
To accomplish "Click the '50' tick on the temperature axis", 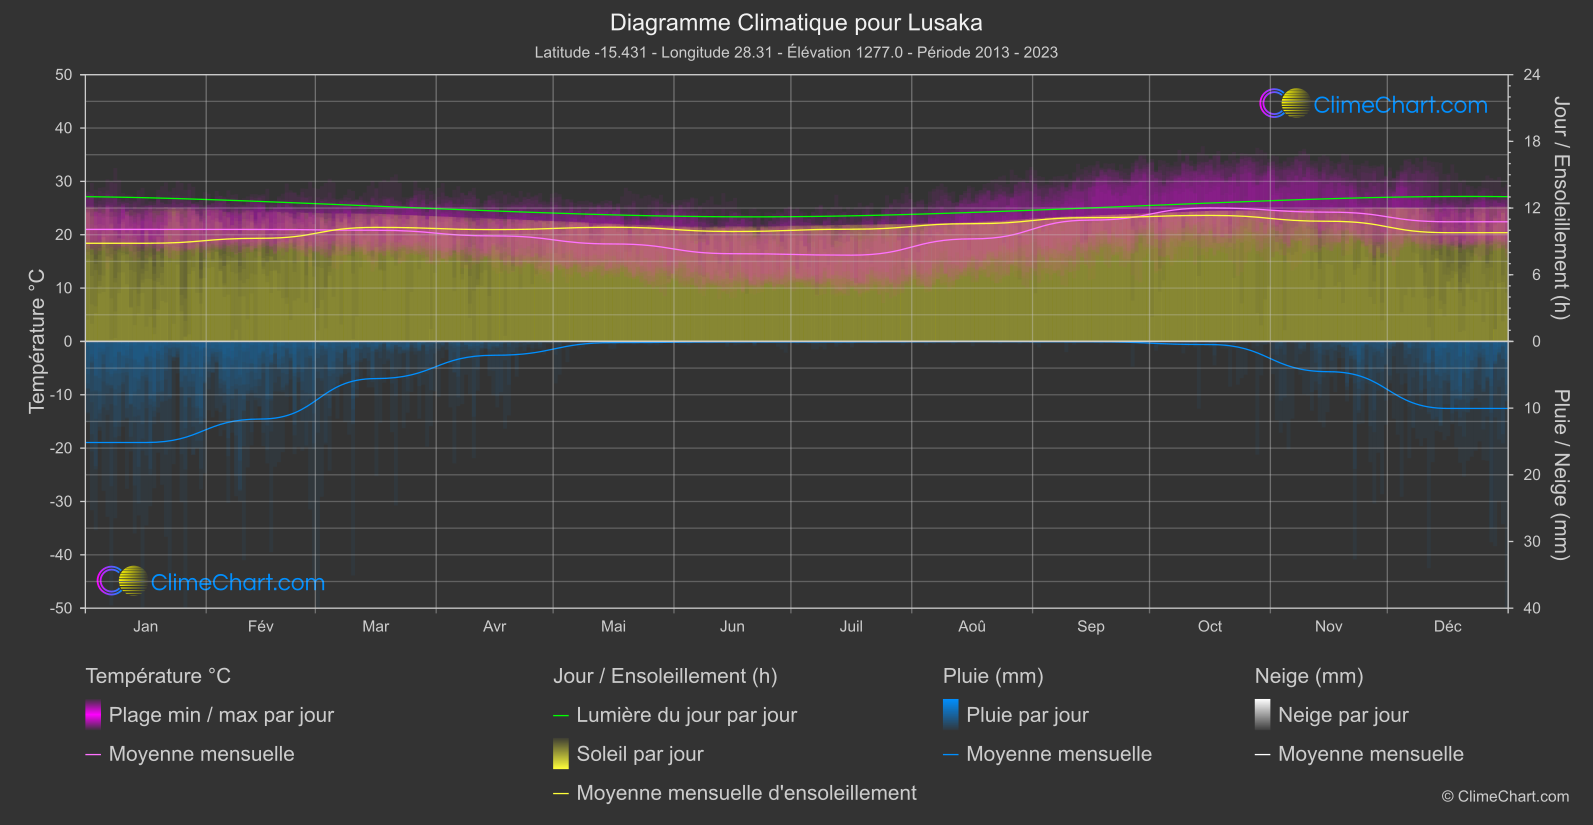I will (64, 75).
